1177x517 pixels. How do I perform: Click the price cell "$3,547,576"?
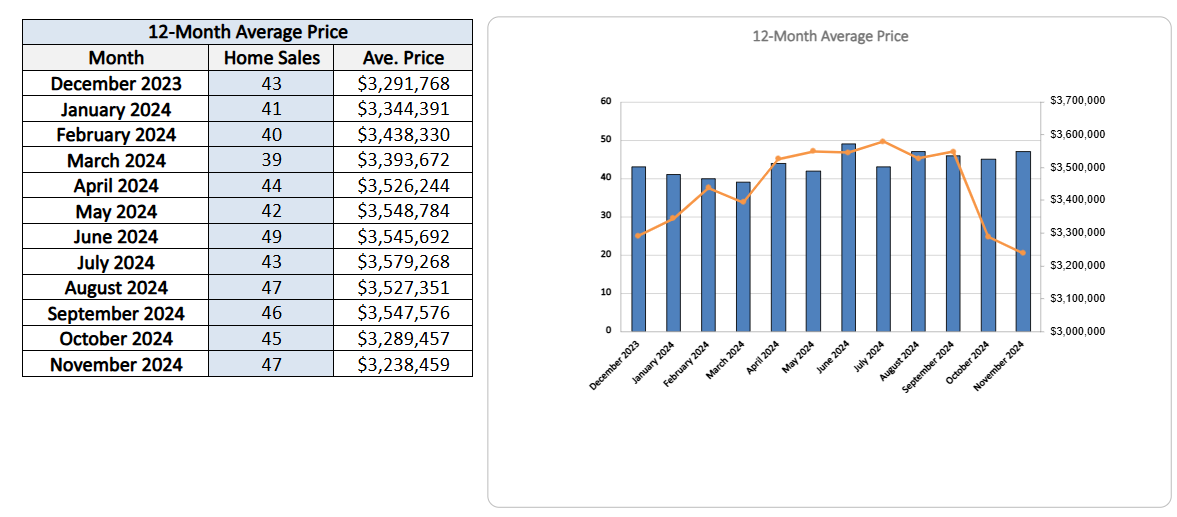(x=403, y=313)
